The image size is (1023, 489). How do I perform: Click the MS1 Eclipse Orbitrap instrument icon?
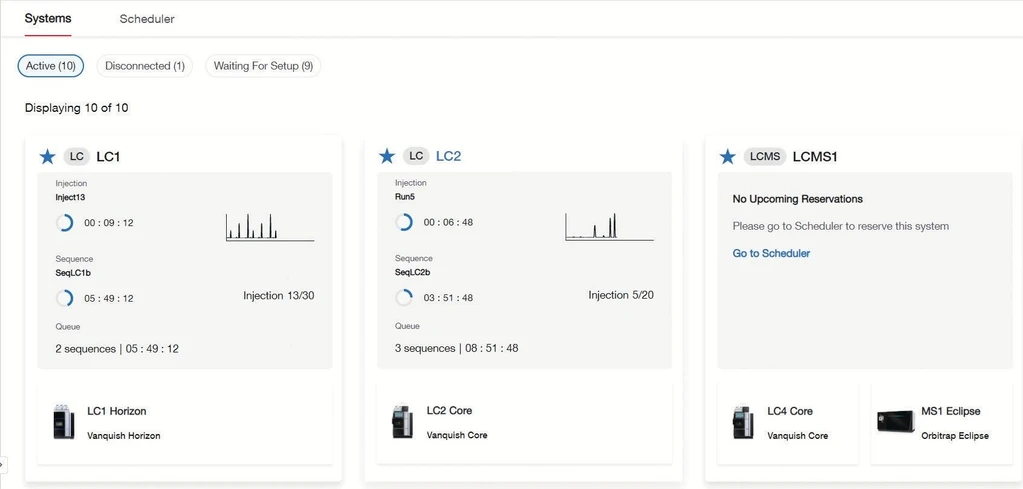coord(894,422)
